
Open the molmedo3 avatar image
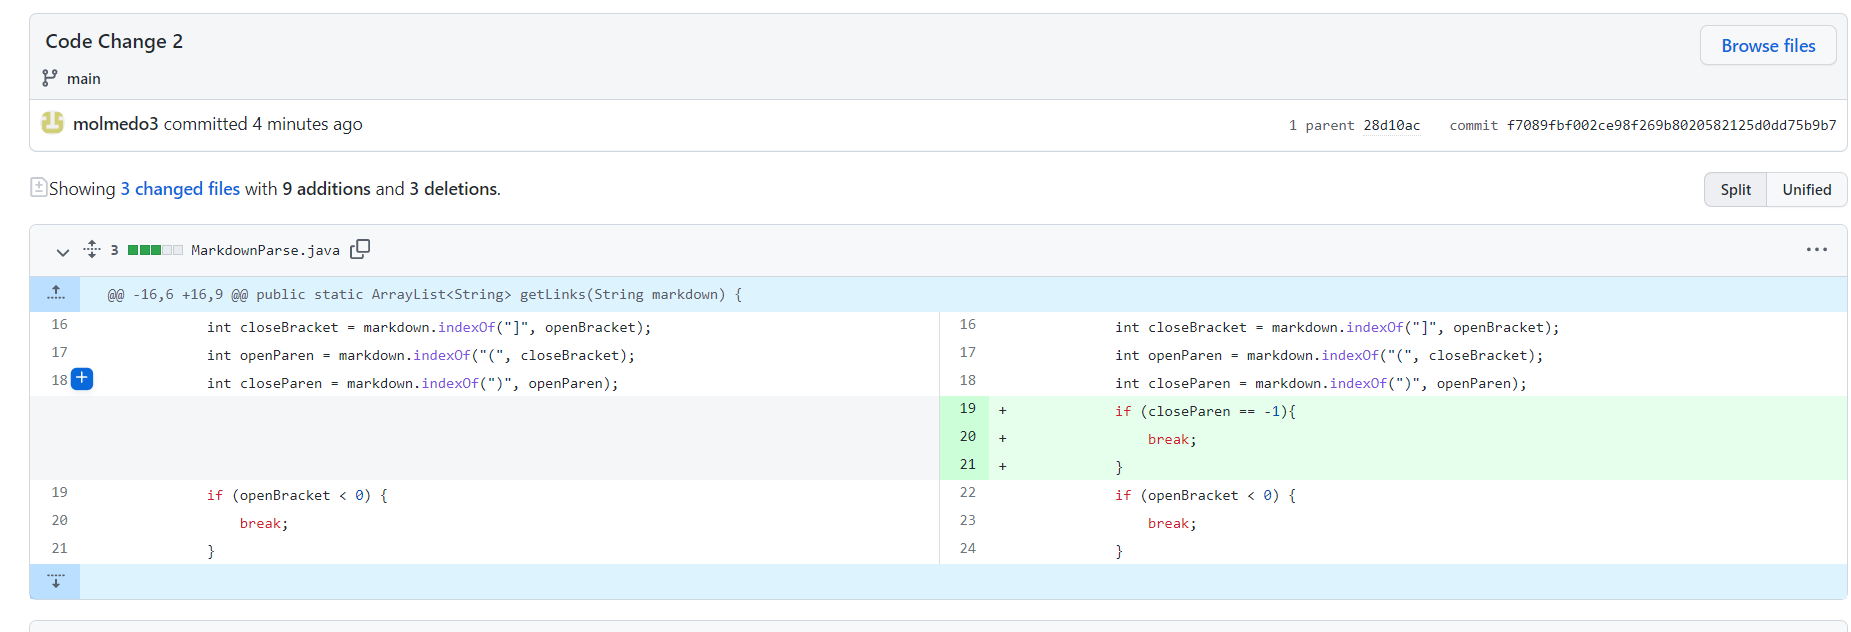point(52,123)
